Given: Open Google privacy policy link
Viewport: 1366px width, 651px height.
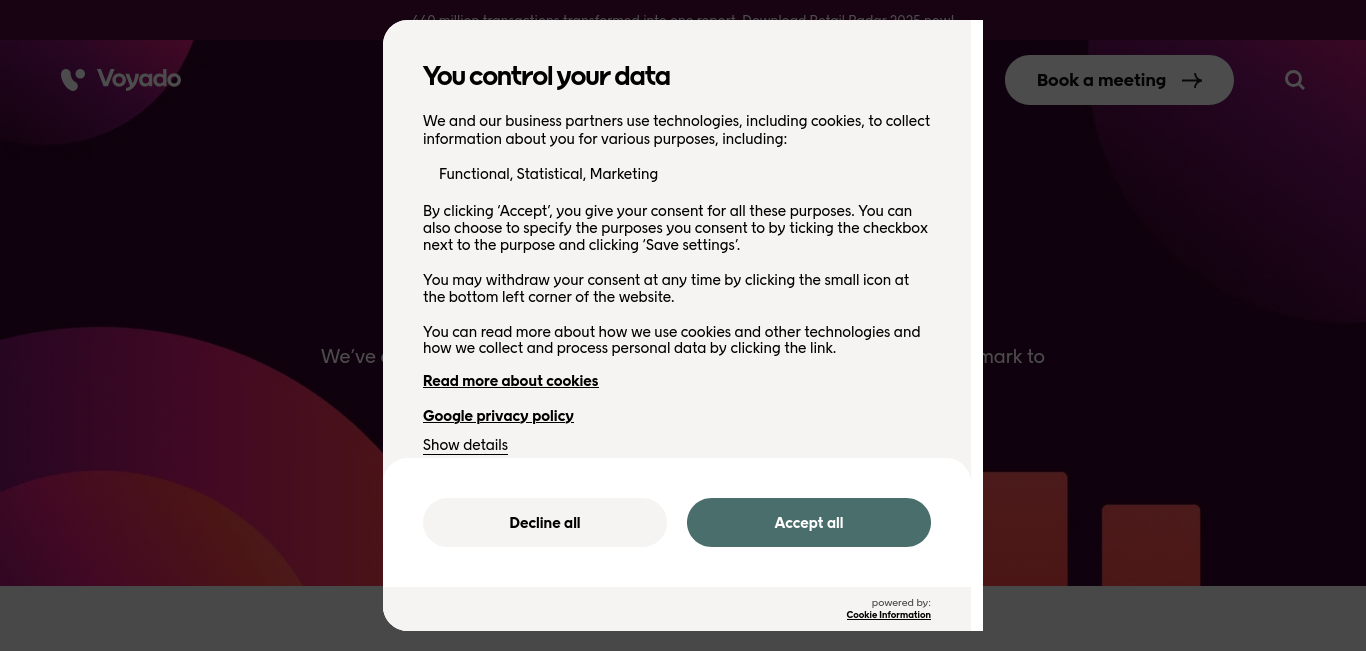Looking at the screenshot, I should (498, 416).
